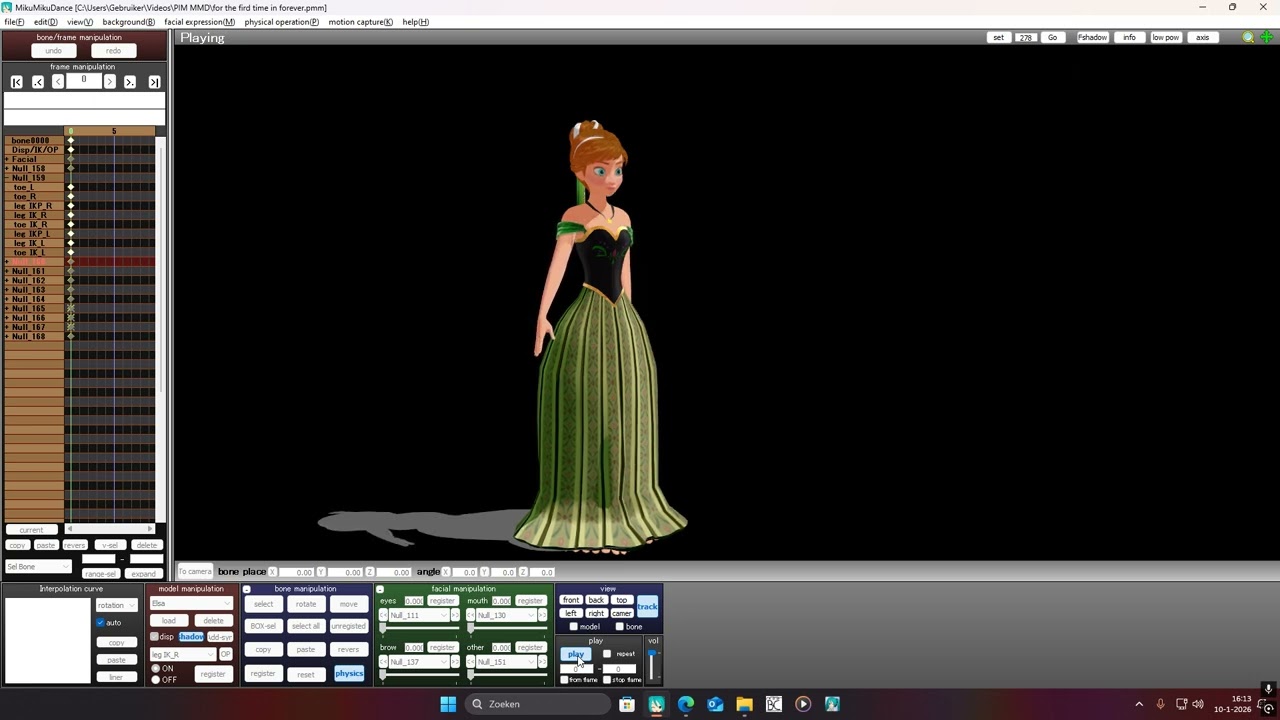Previous mouth morph arrow button
Screen dimensions: 1280x720
pyautogui.click(x=471, y=615)
